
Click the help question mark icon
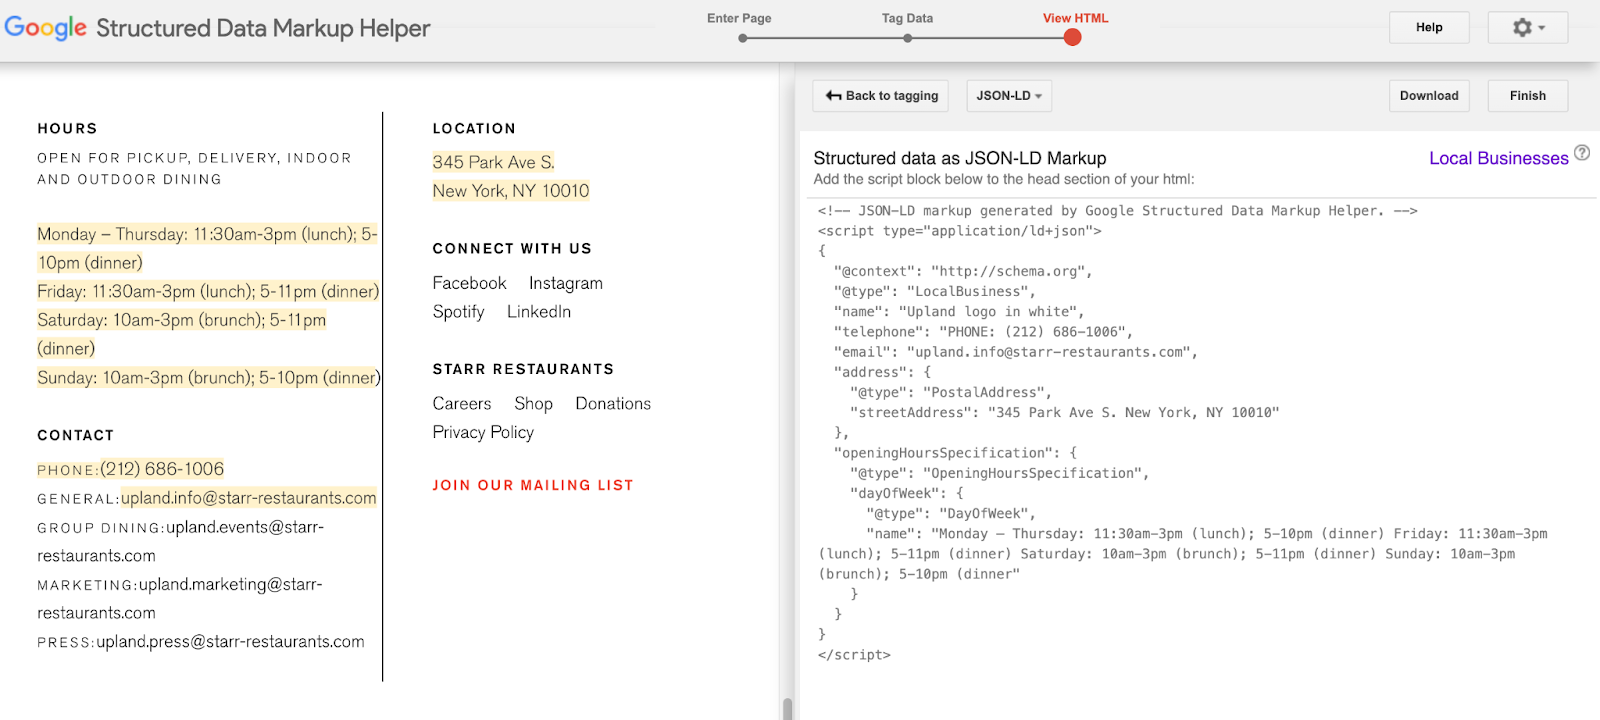[1582, 153]
